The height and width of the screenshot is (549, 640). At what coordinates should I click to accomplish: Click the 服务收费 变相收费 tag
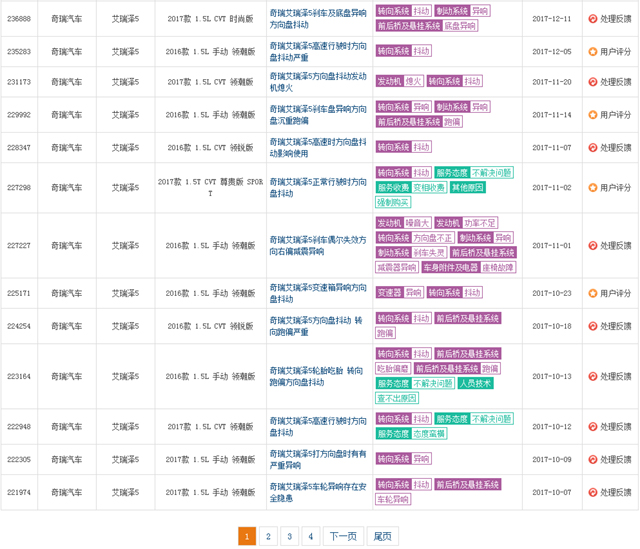[411, 188]
